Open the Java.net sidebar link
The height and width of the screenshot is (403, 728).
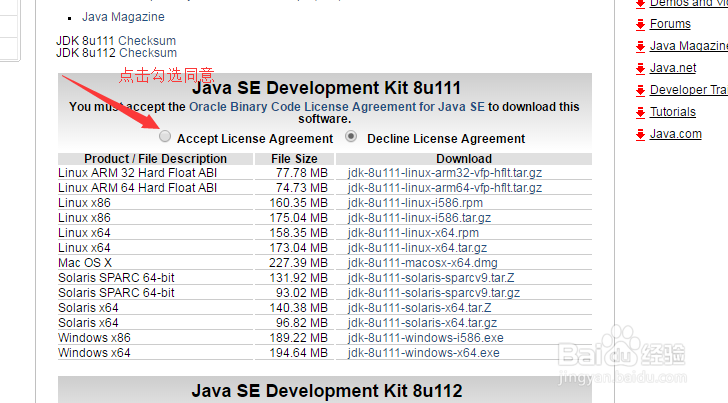(x=673, y=68)
